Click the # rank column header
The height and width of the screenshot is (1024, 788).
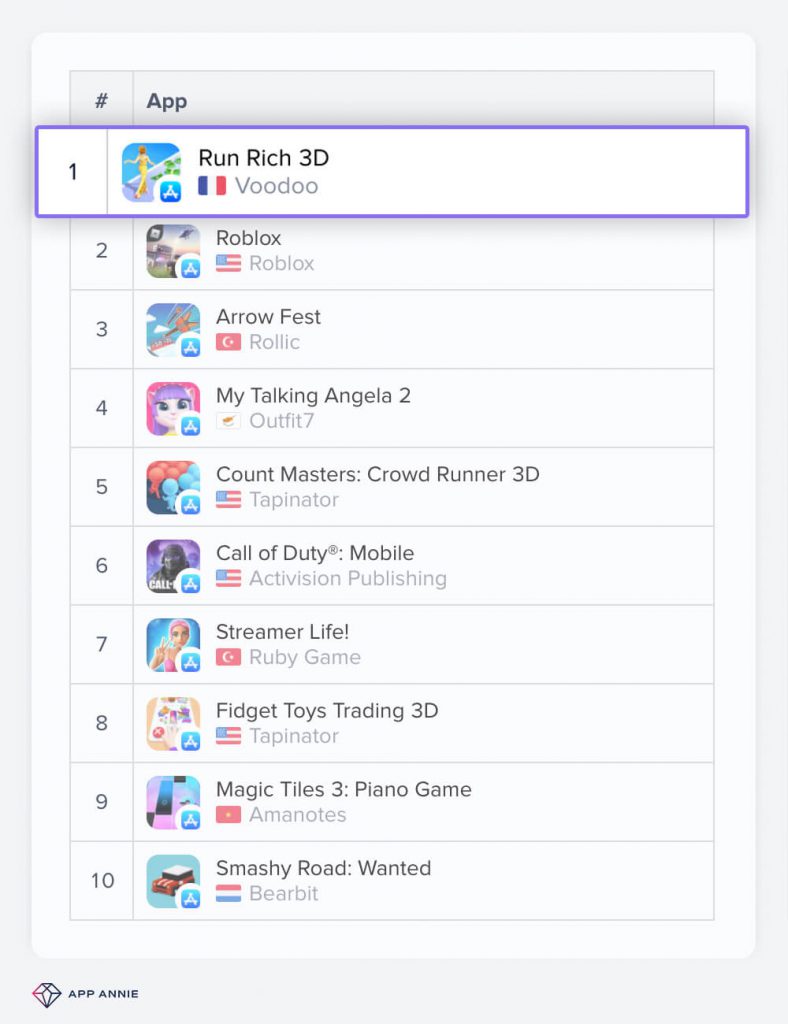(x=101, y=101)
